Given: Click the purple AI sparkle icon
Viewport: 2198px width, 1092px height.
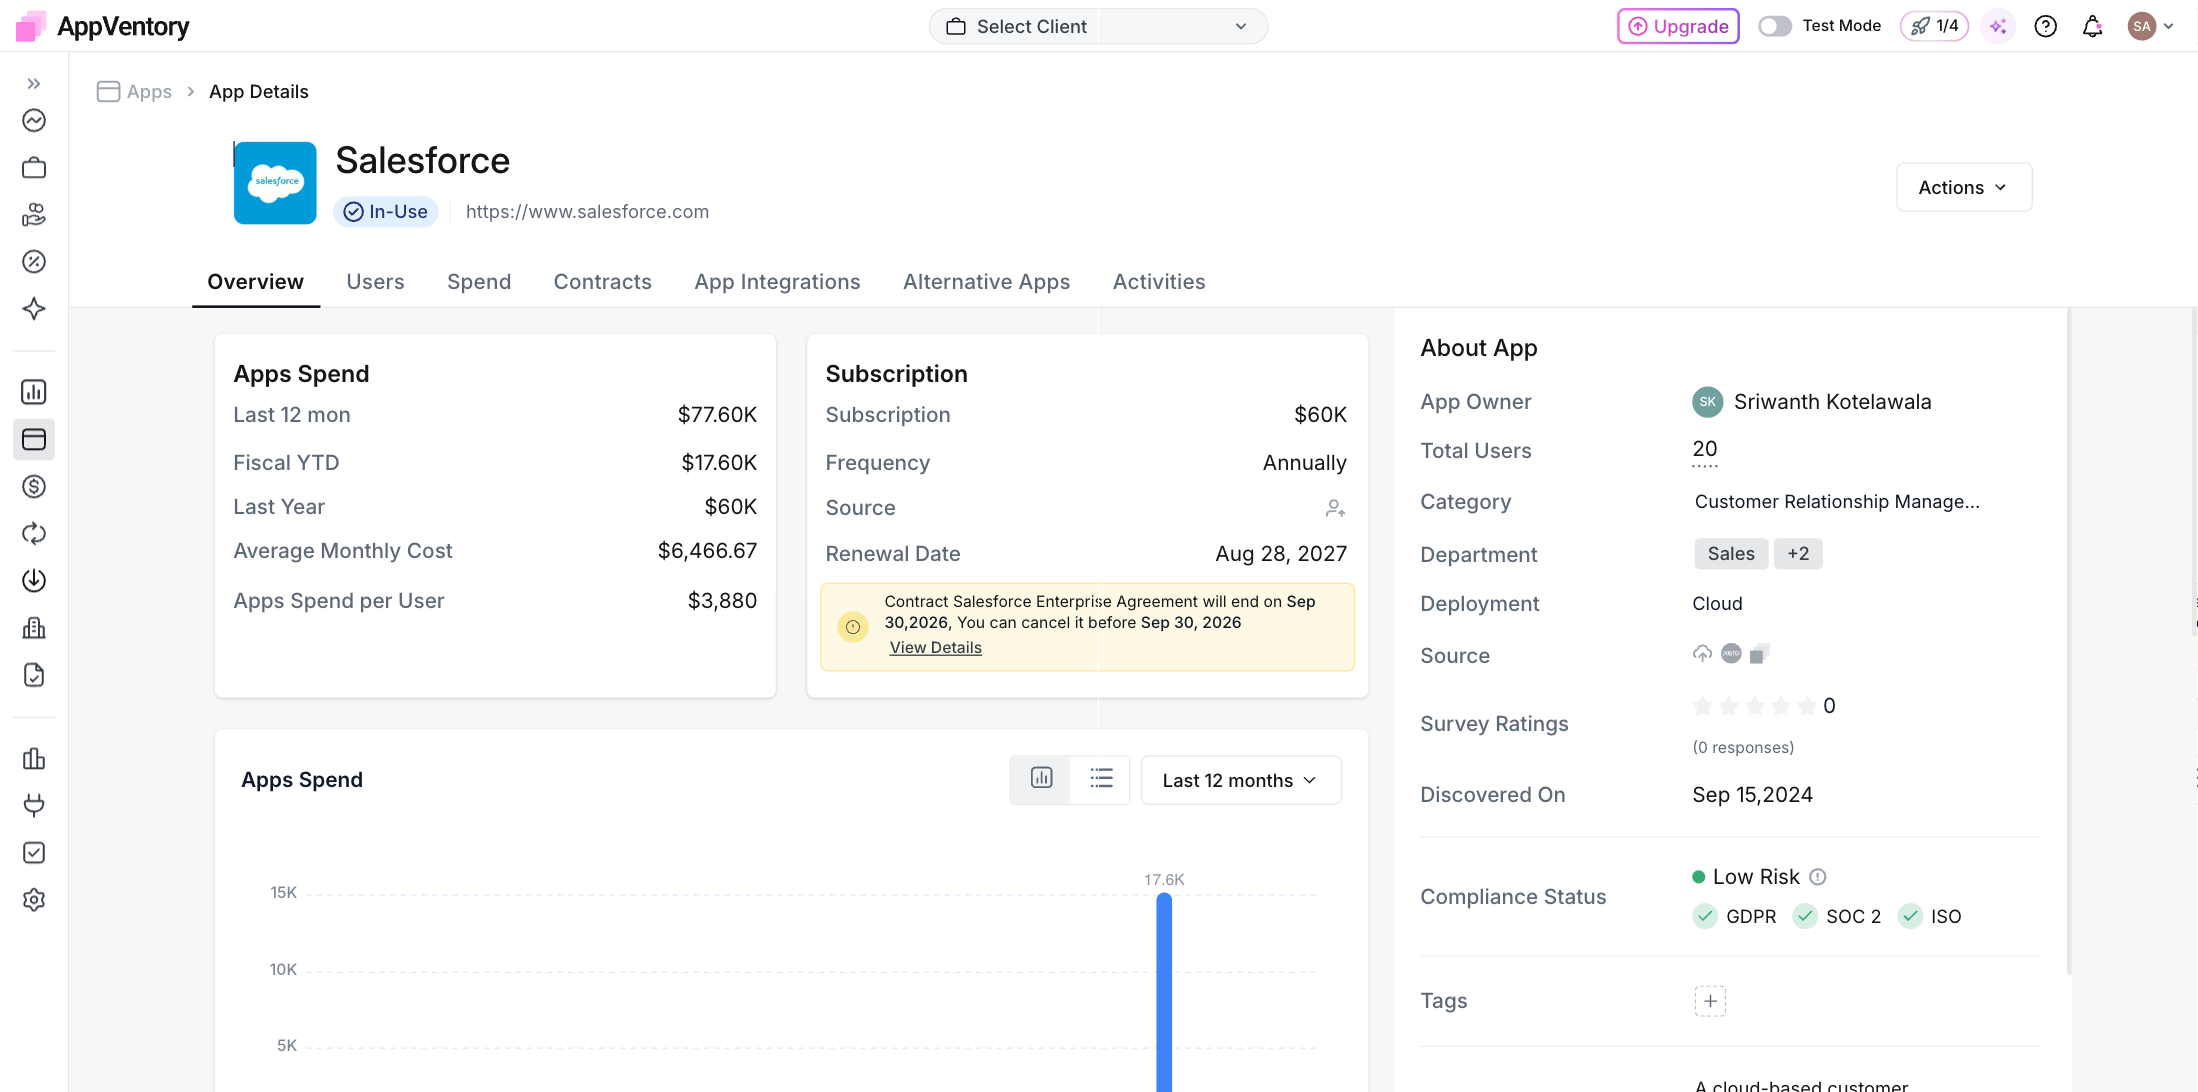Looking at the screenshot, I should point(1998,27).
